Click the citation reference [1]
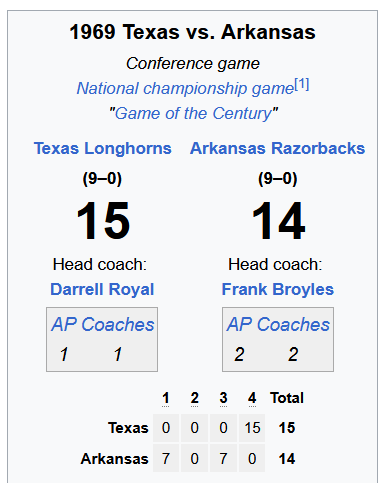The height and width of the screenshot is (483, 388). pos(302,85)
